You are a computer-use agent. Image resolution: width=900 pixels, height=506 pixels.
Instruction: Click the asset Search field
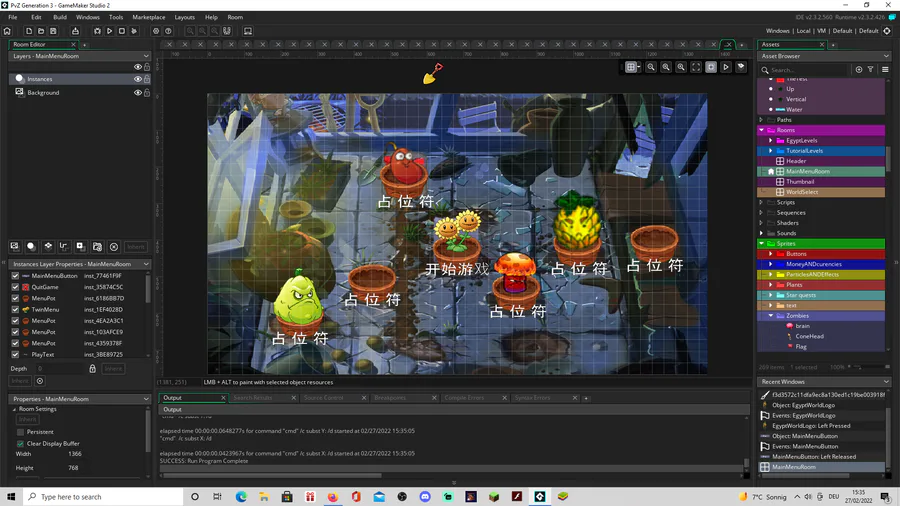(x=806, y=70)
